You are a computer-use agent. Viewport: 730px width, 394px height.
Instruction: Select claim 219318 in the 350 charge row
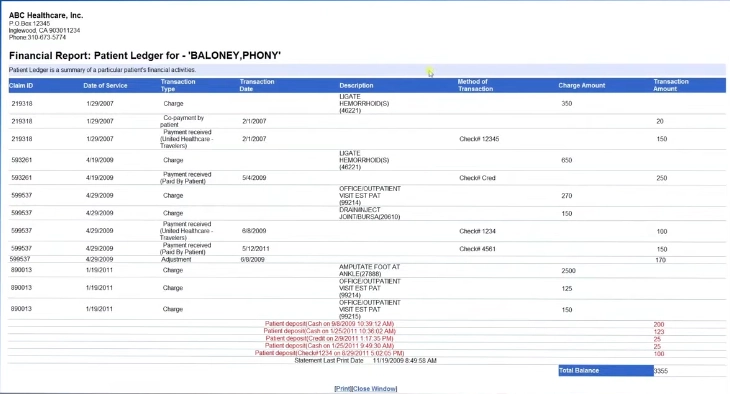coord(22,103)
